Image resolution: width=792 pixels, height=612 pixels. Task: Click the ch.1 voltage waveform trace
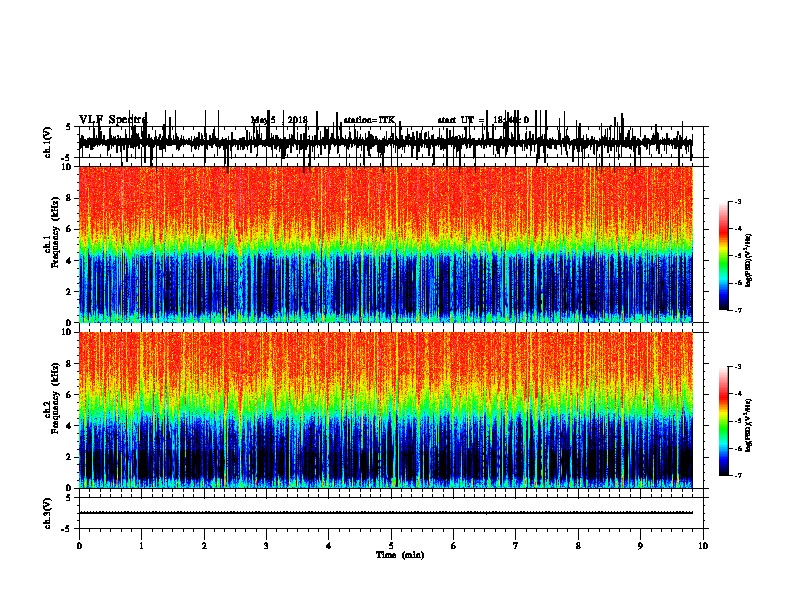pyautogui.click(x=385, y=142)
